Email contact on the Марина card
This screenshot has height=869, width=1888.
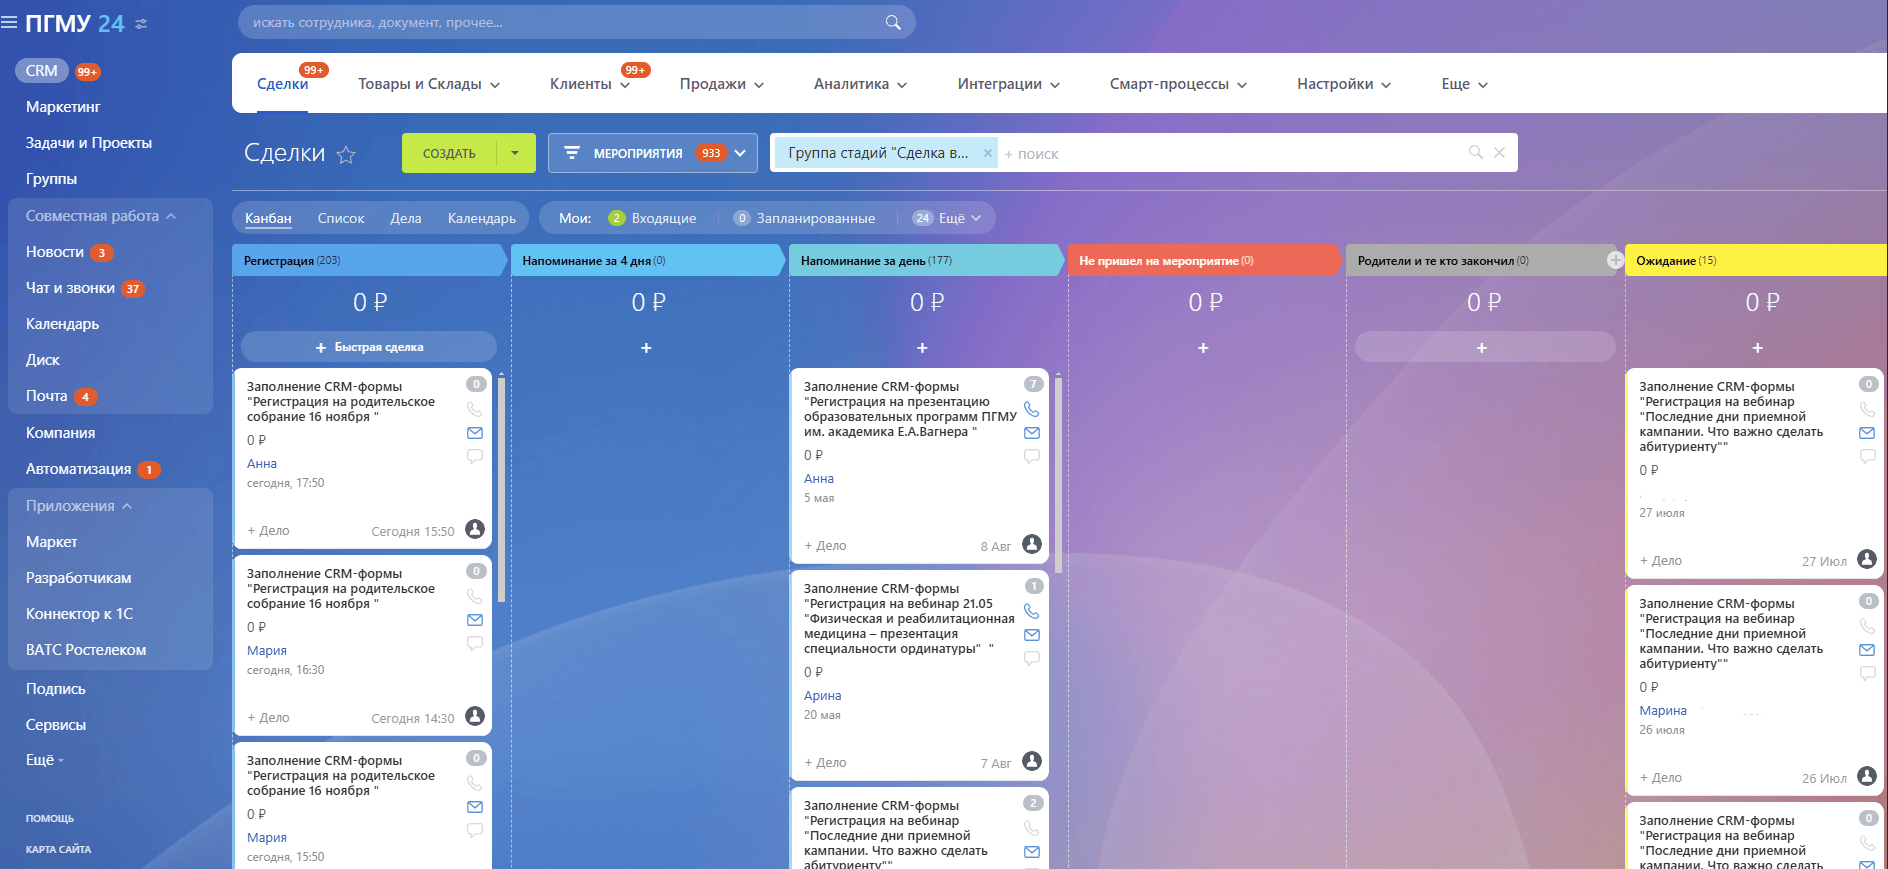click(x=1867, y=650)
